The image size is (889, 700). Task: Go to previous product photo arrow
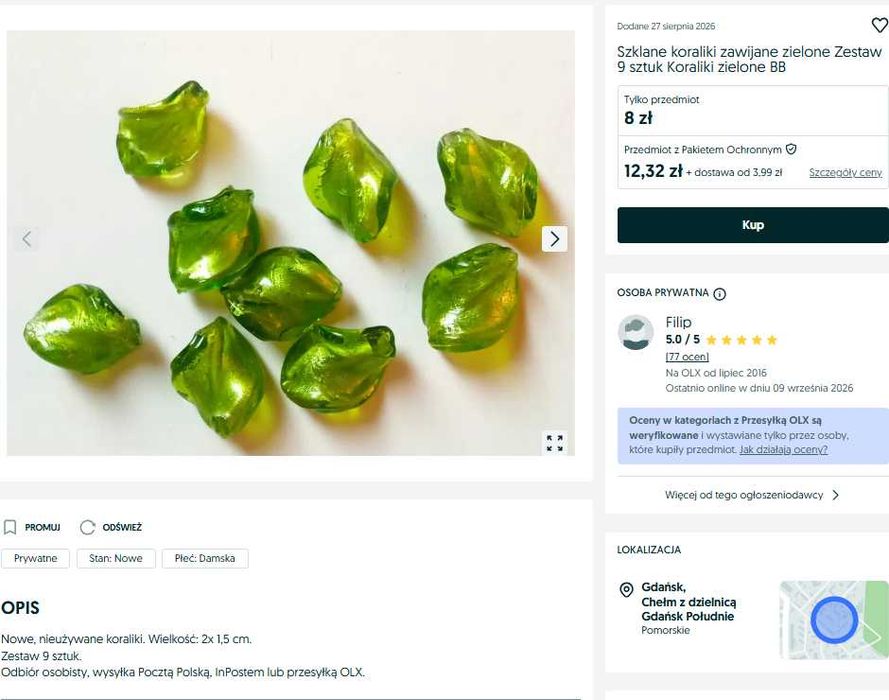(x=27, y=239)
